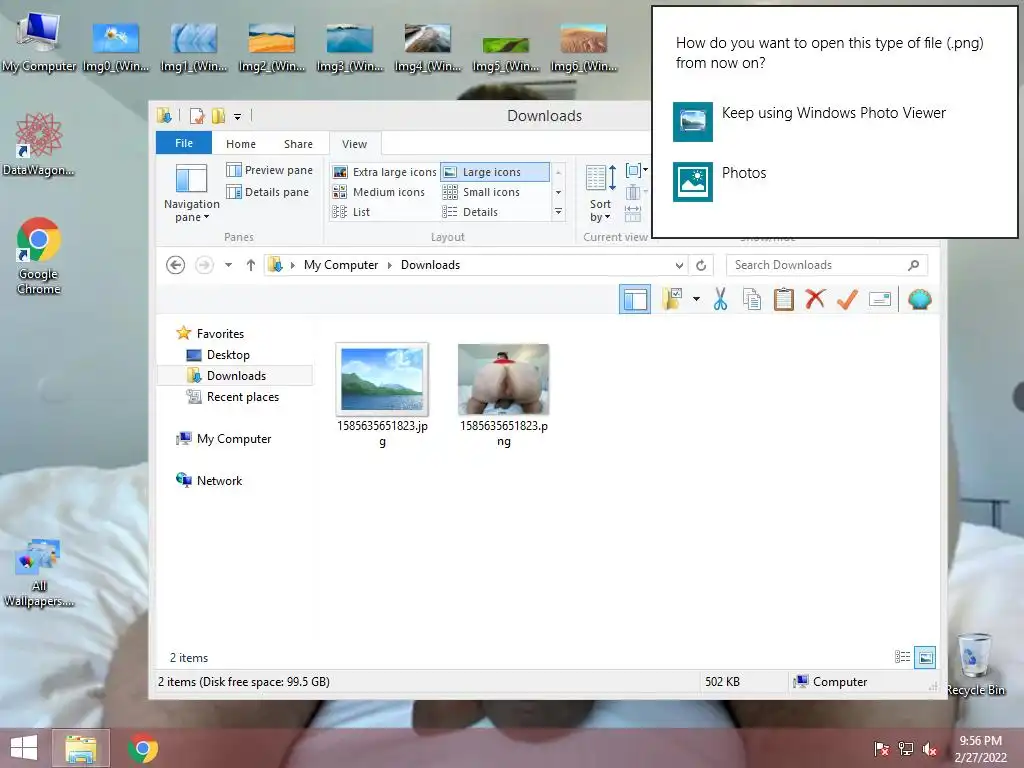Choose Keep using Windows Photo Viewer
This screenshot has width=1024, height=768.
click(810, 121)
